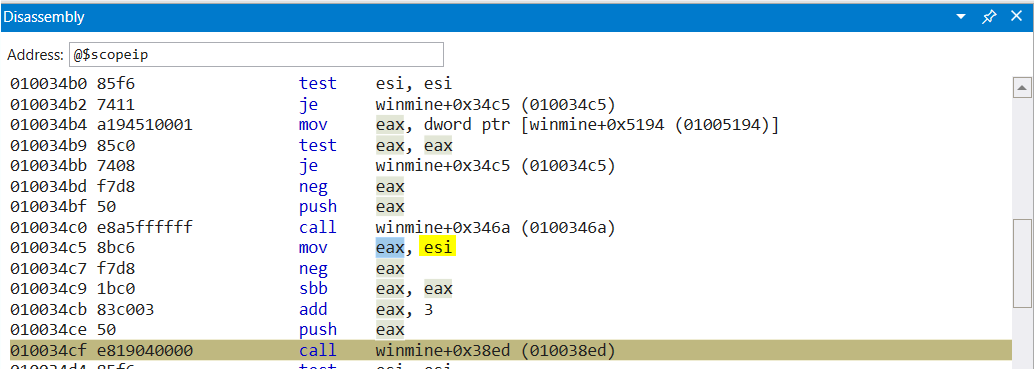Click the Address input field
This screenshot has width=1034, height=369.
pyautogui.click(x=256, y=55)
